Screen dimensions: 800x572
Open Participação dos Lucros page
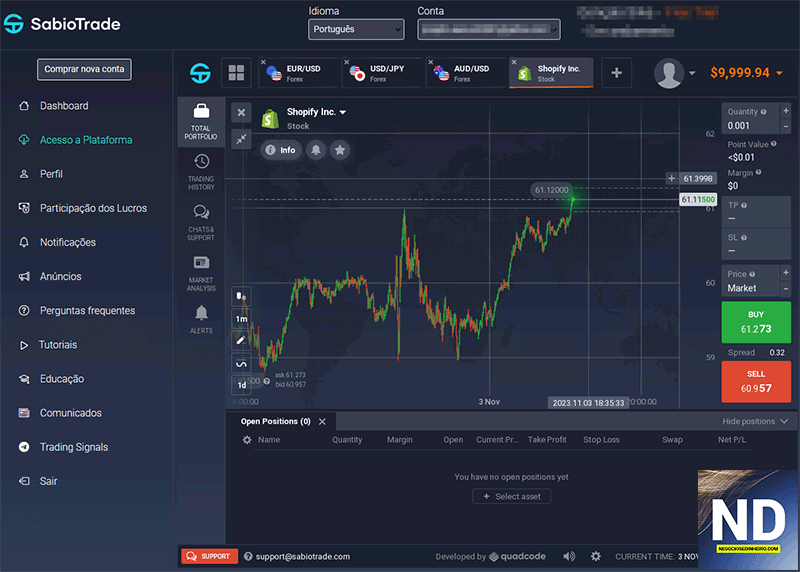point(93,208)
